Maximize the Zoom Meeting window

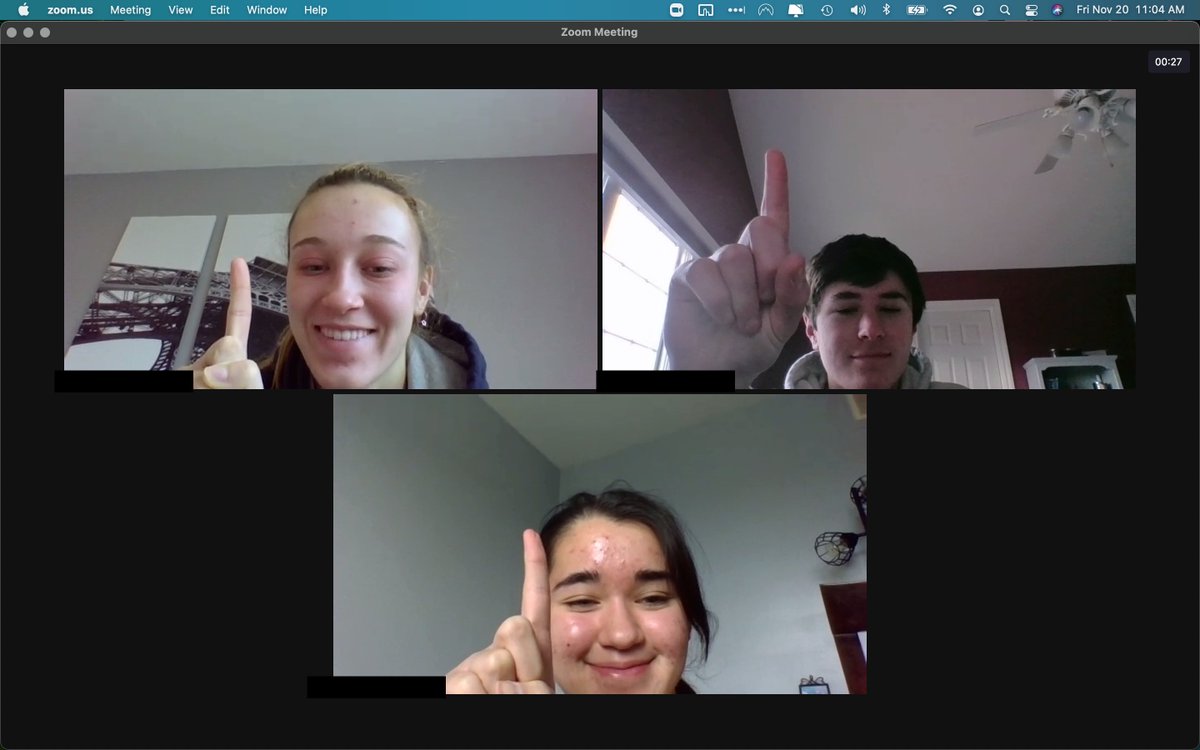(45, 32)
